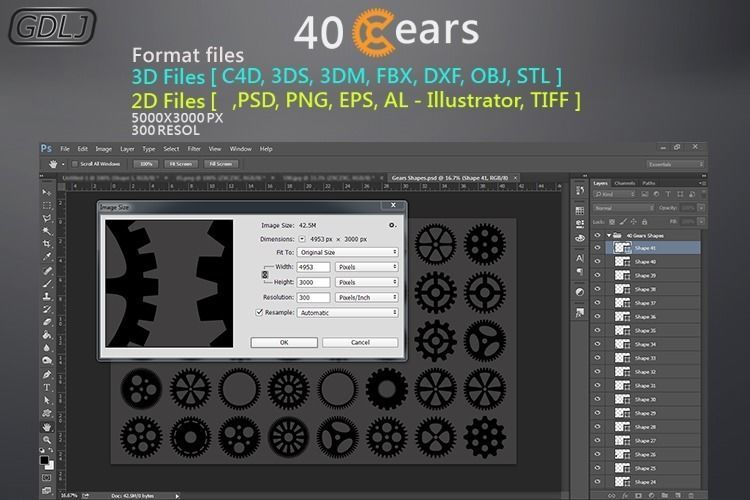Click link layers icon in Layers panel
This screenshot has height=500, width=750.
point(611,495)
